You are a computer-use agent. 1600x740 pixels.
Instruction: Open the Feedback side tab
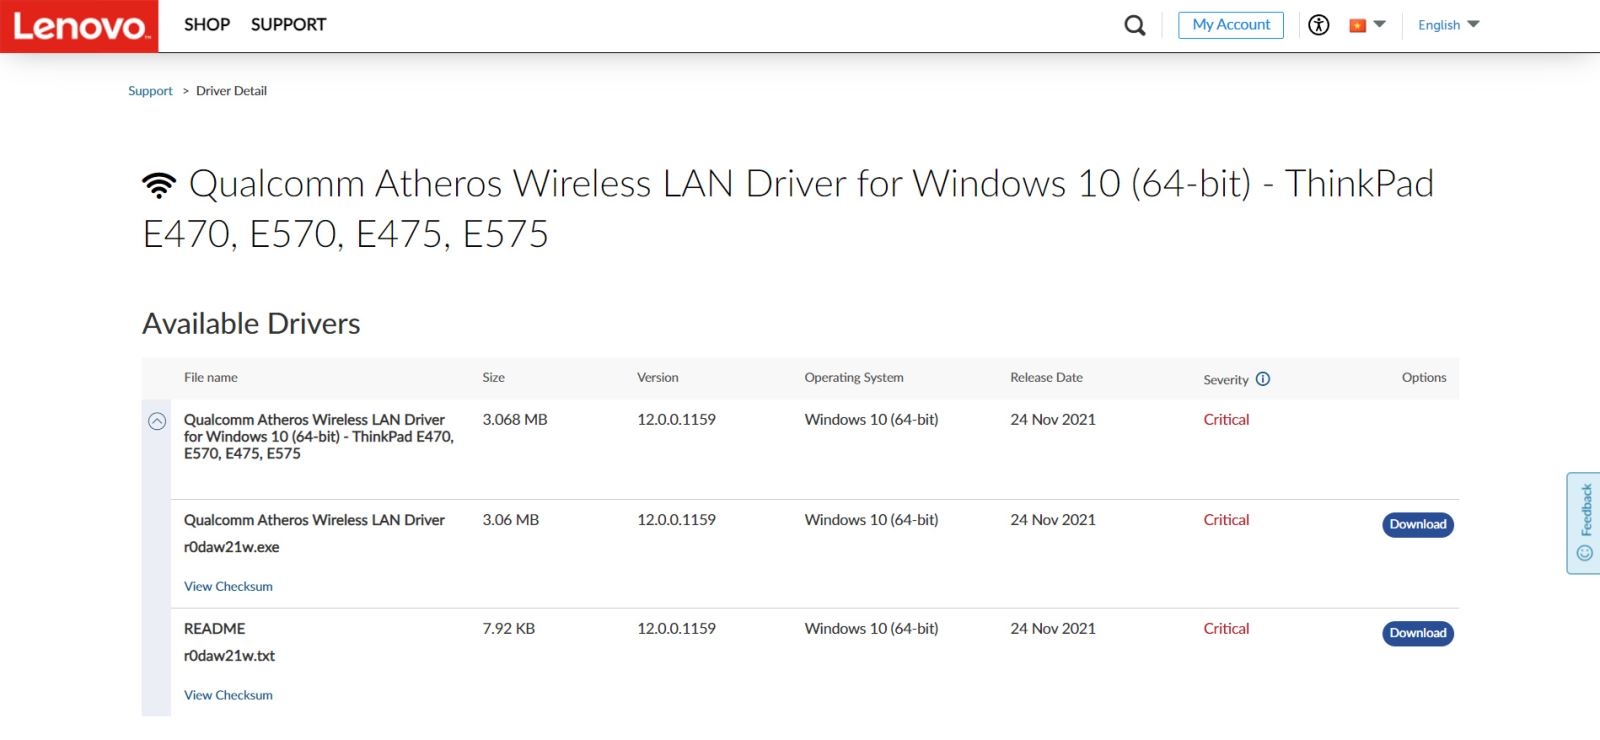[1584, 523]
